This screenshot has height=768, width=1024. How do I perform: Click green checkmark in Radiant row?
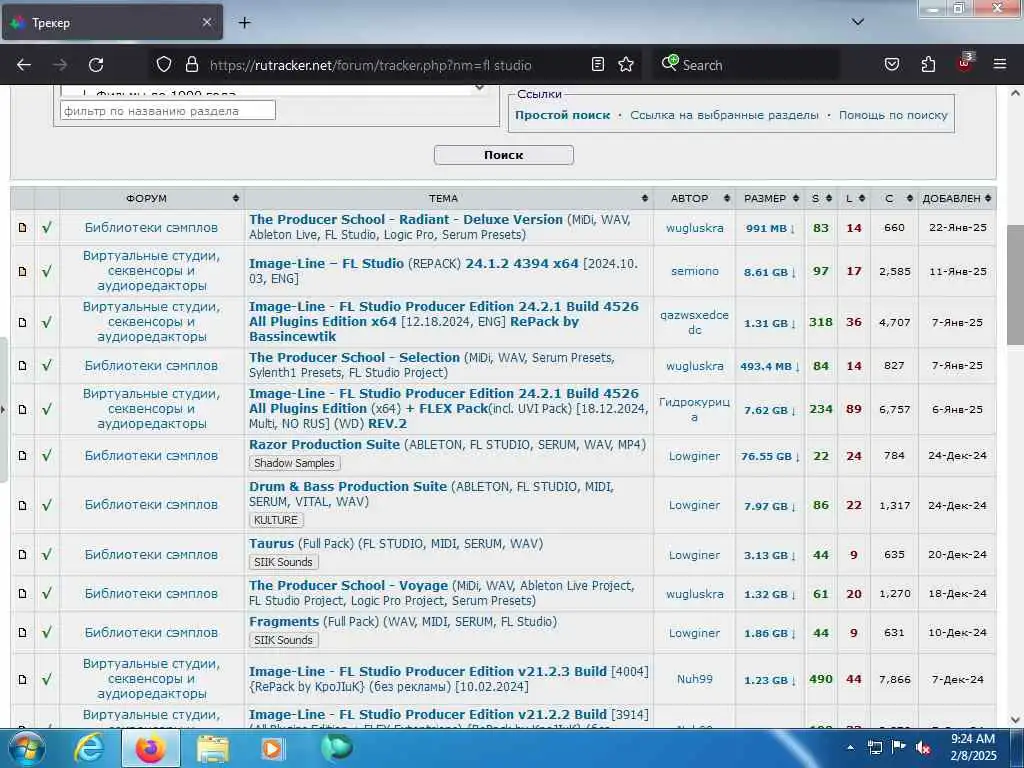click(x=46, y=228)
